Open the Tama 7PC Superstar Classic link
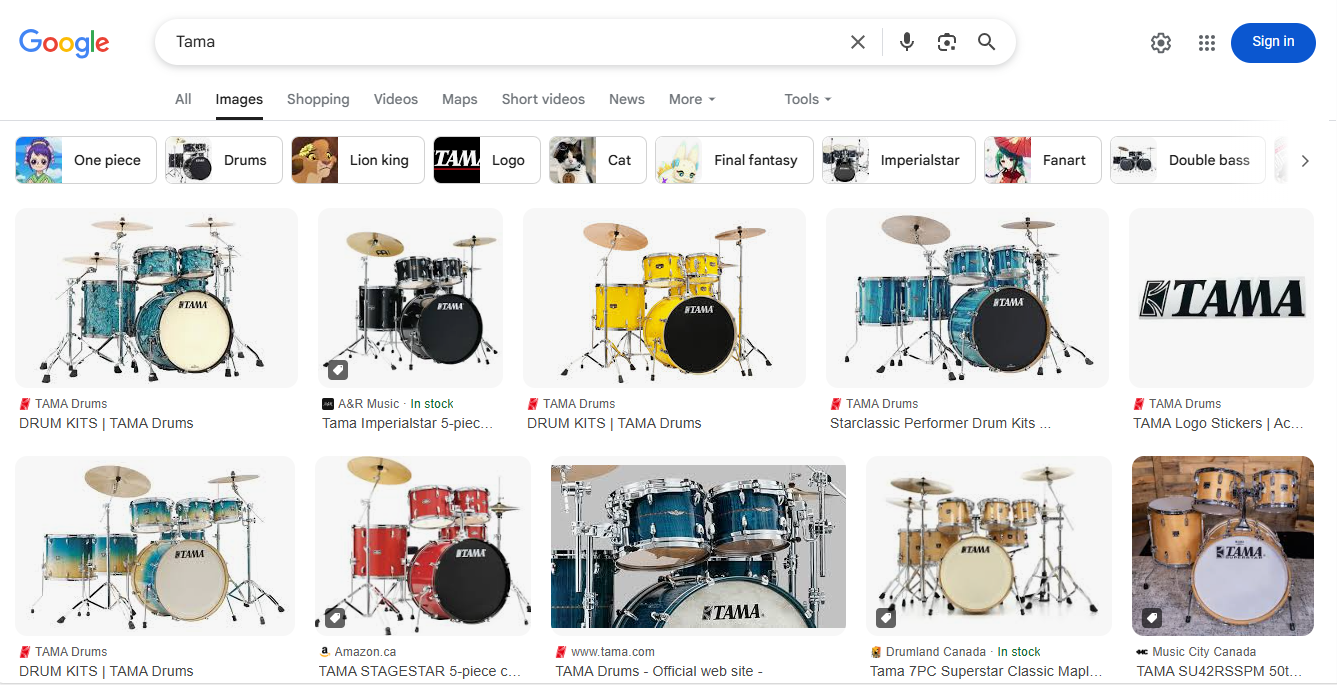 986,671
